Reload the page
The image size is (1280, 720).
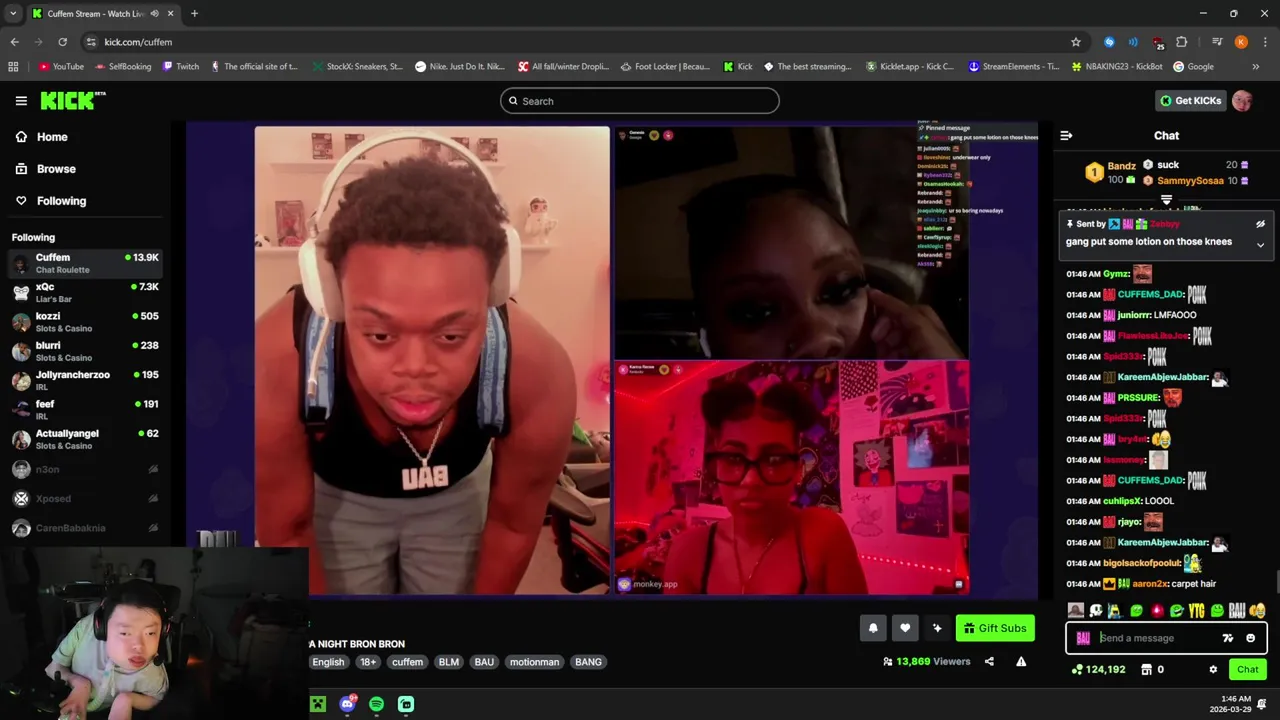coord(62,42)
